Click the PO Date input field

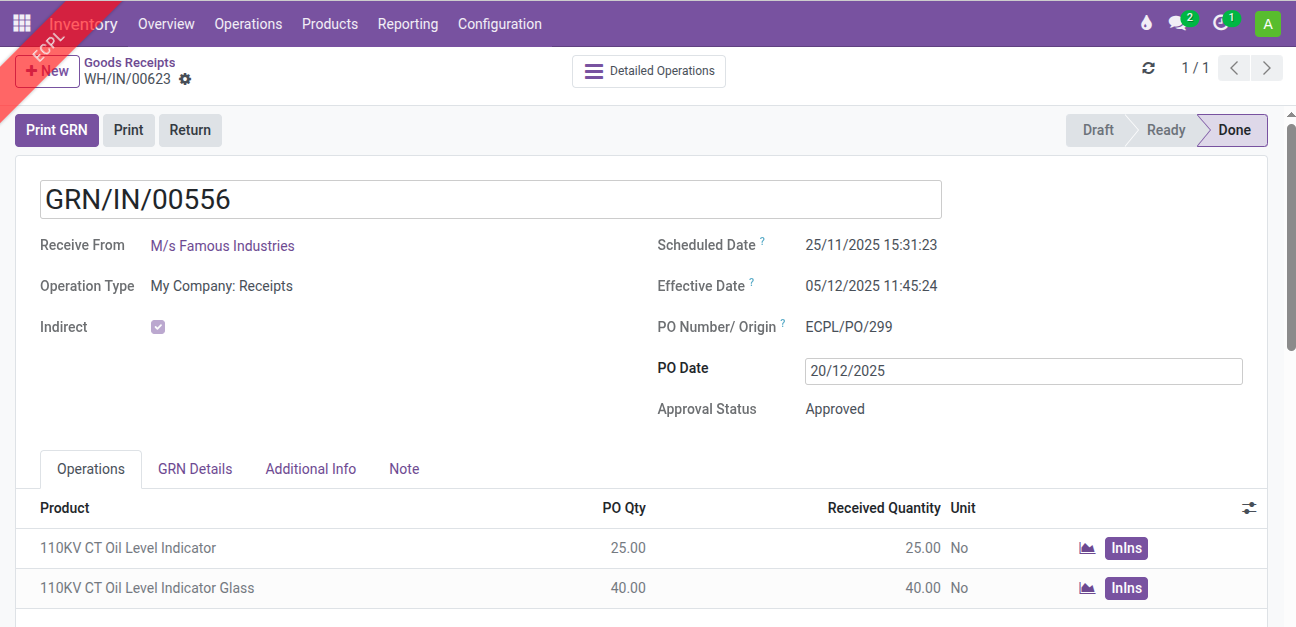[1023, 371]
